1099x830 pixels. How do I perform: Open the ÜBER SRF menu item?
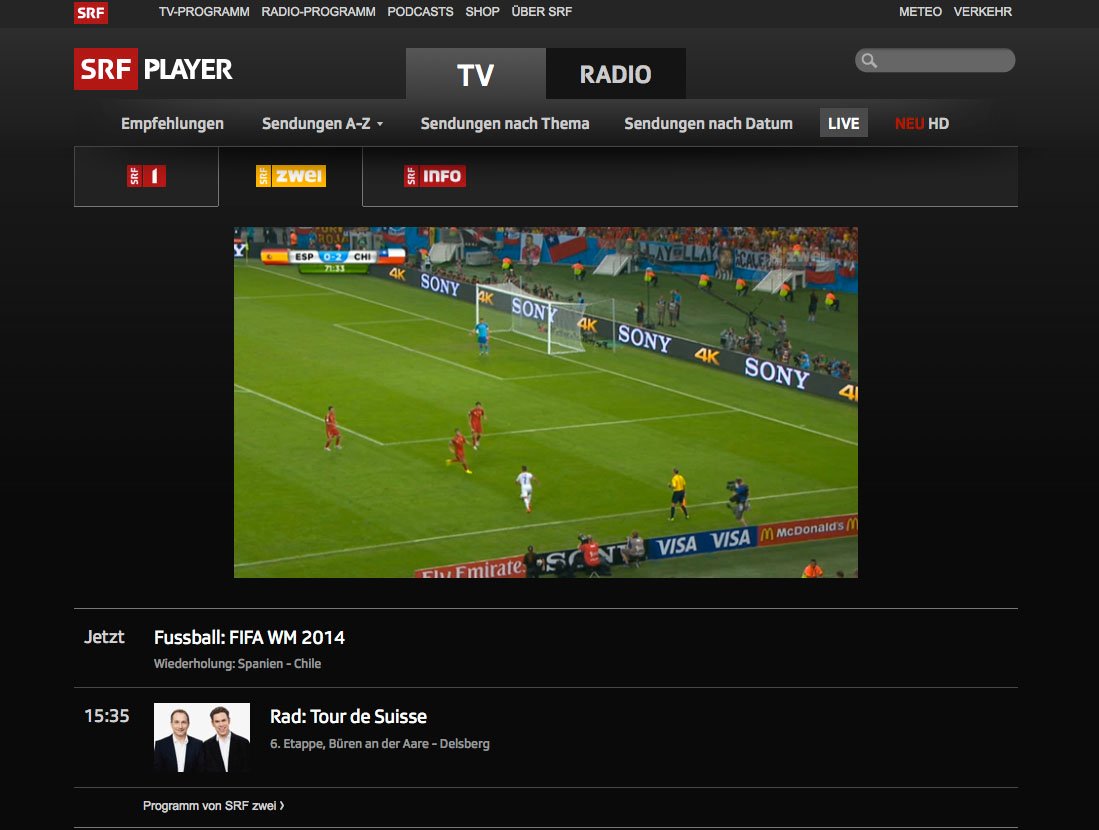tap(542, 12)
